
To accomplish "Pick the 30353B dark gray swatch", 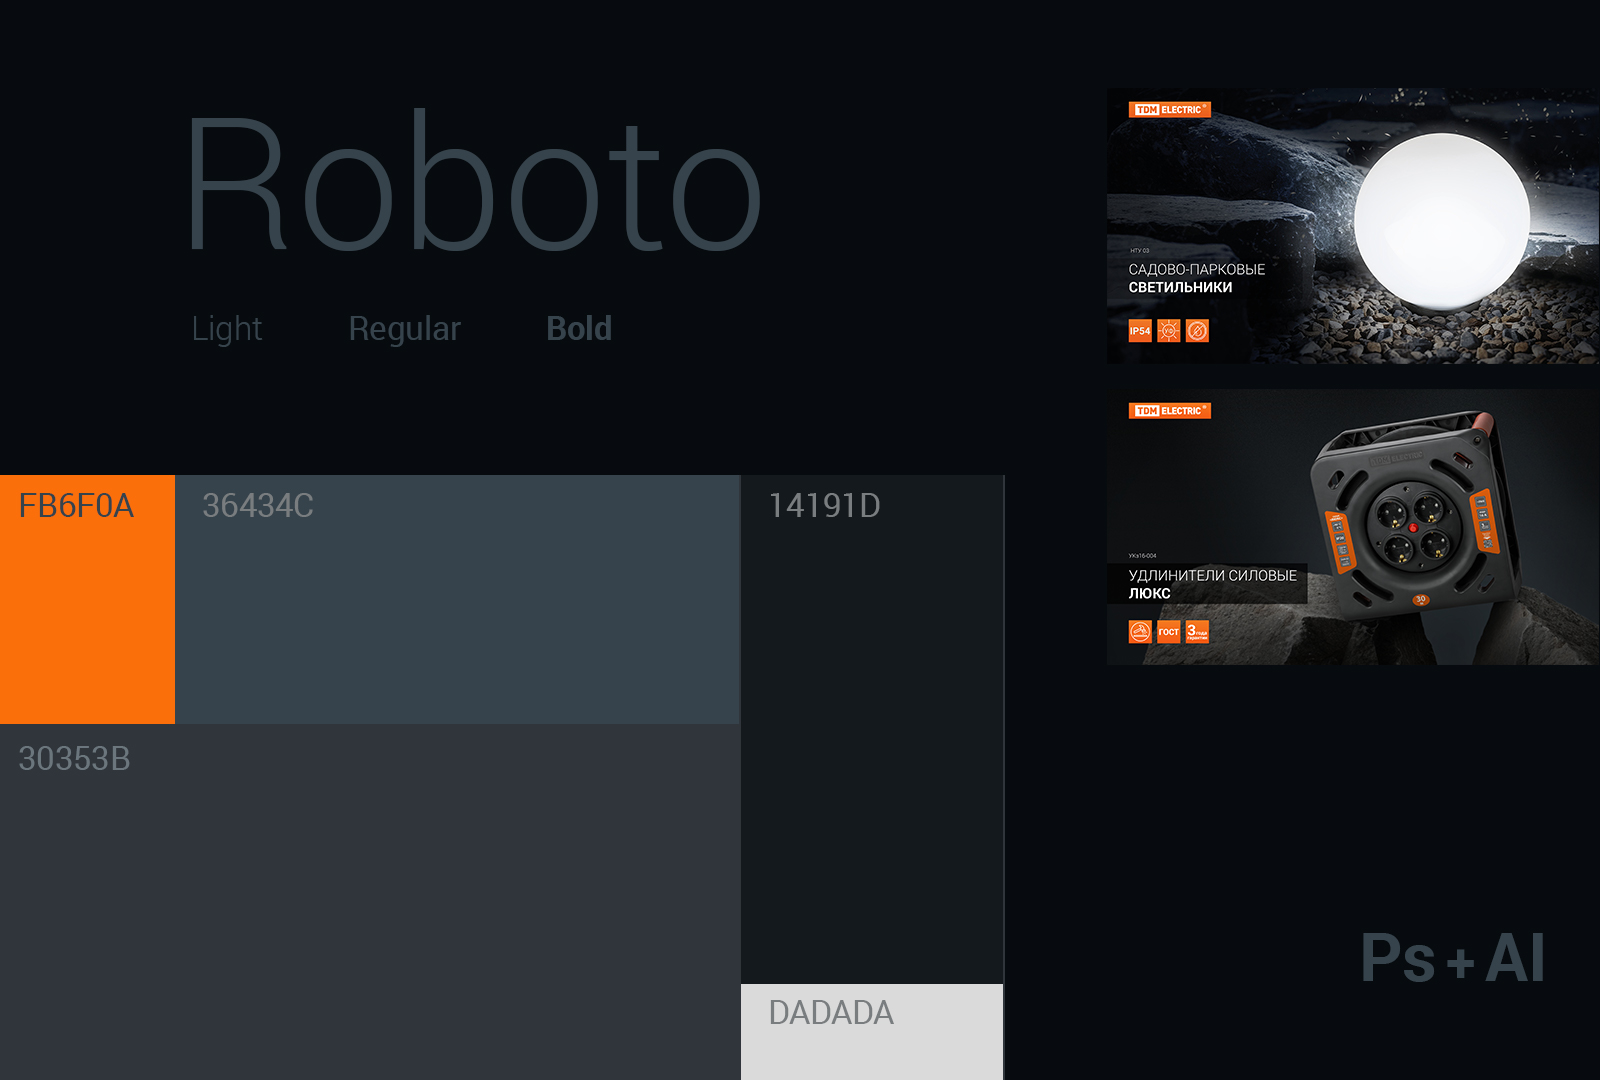I will [x=370, y=900].
